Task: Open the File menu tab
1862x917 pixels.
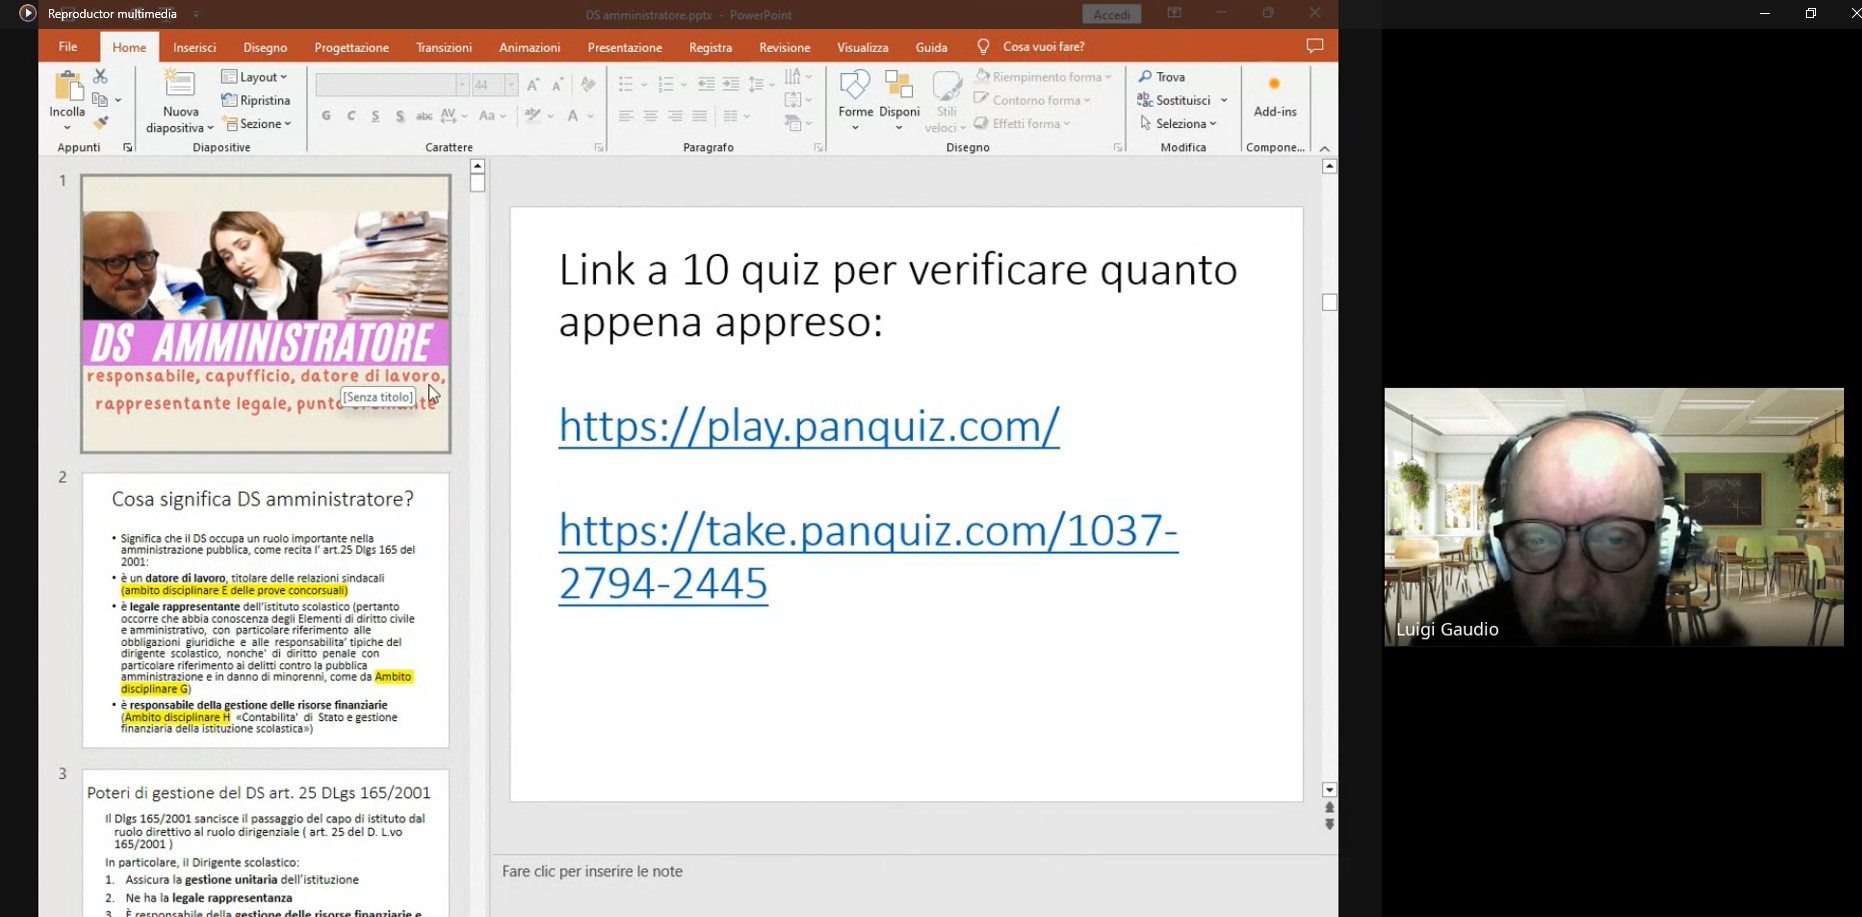Action: pos(68,47)
